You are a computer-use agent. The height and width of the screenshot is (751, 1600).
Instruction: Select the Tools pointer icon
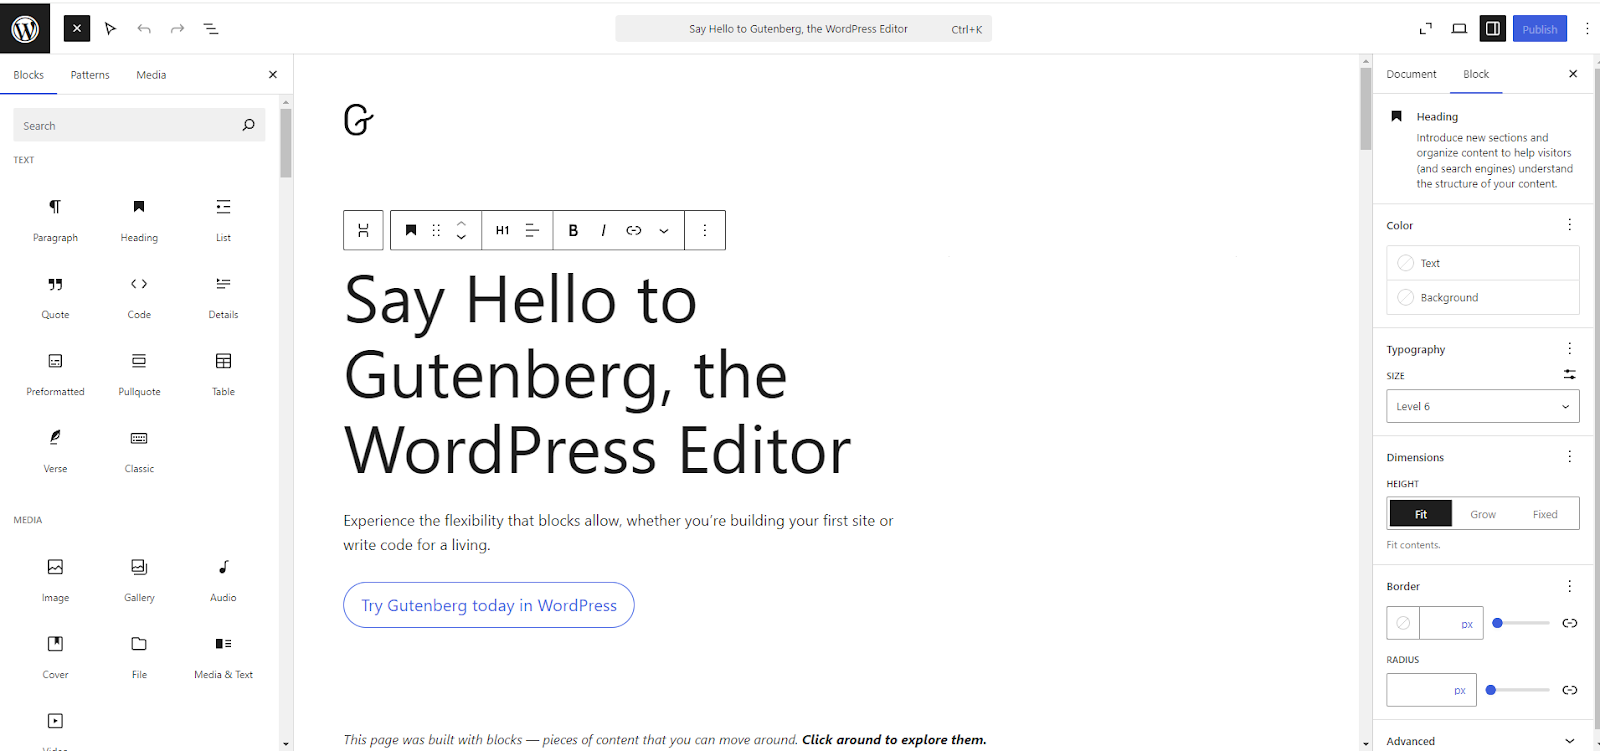(111, 28)
